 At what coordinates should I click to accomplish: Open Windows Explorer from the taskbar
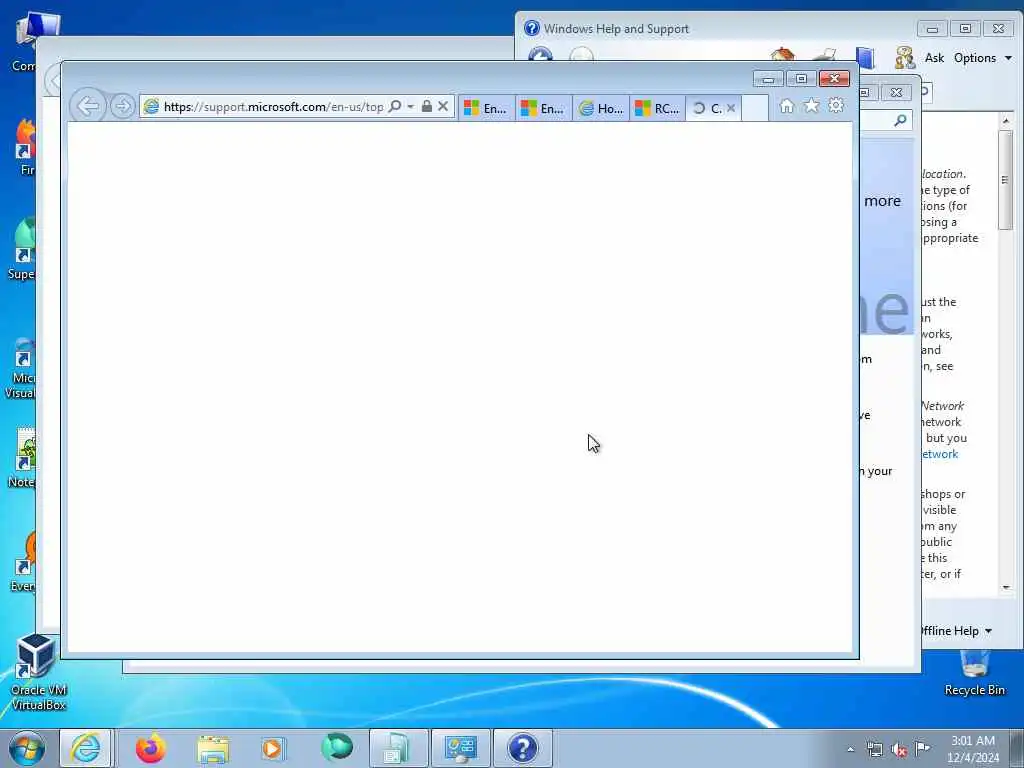tap(213, 748)
